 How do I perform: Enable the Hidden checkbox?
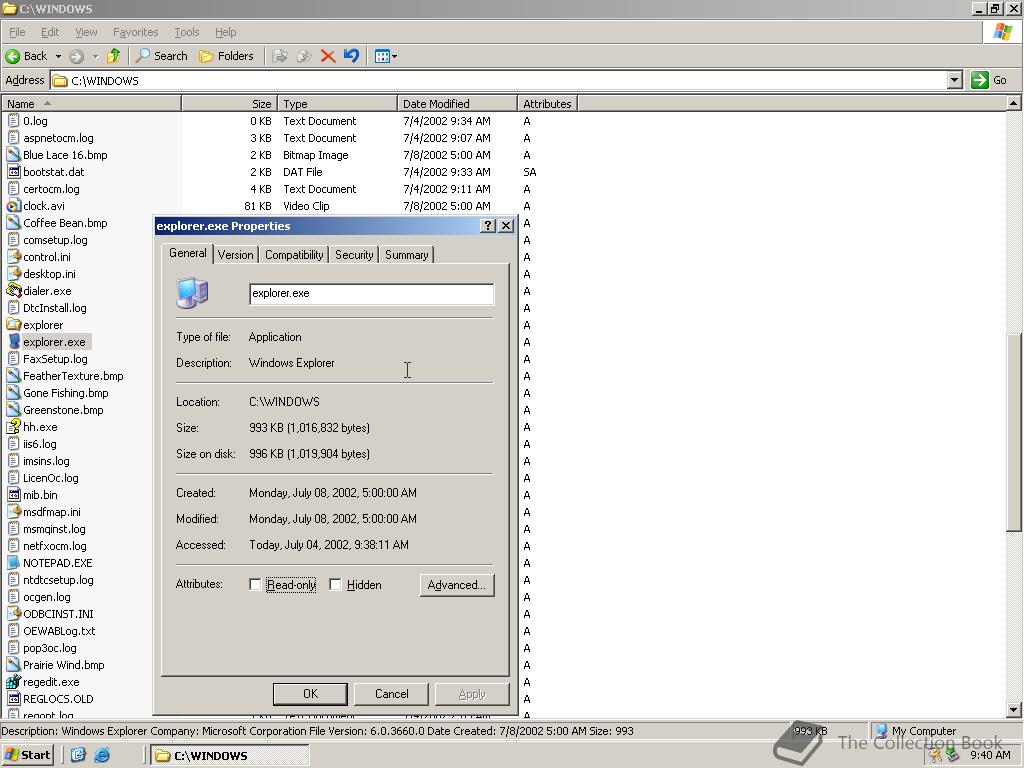(335, 585)
